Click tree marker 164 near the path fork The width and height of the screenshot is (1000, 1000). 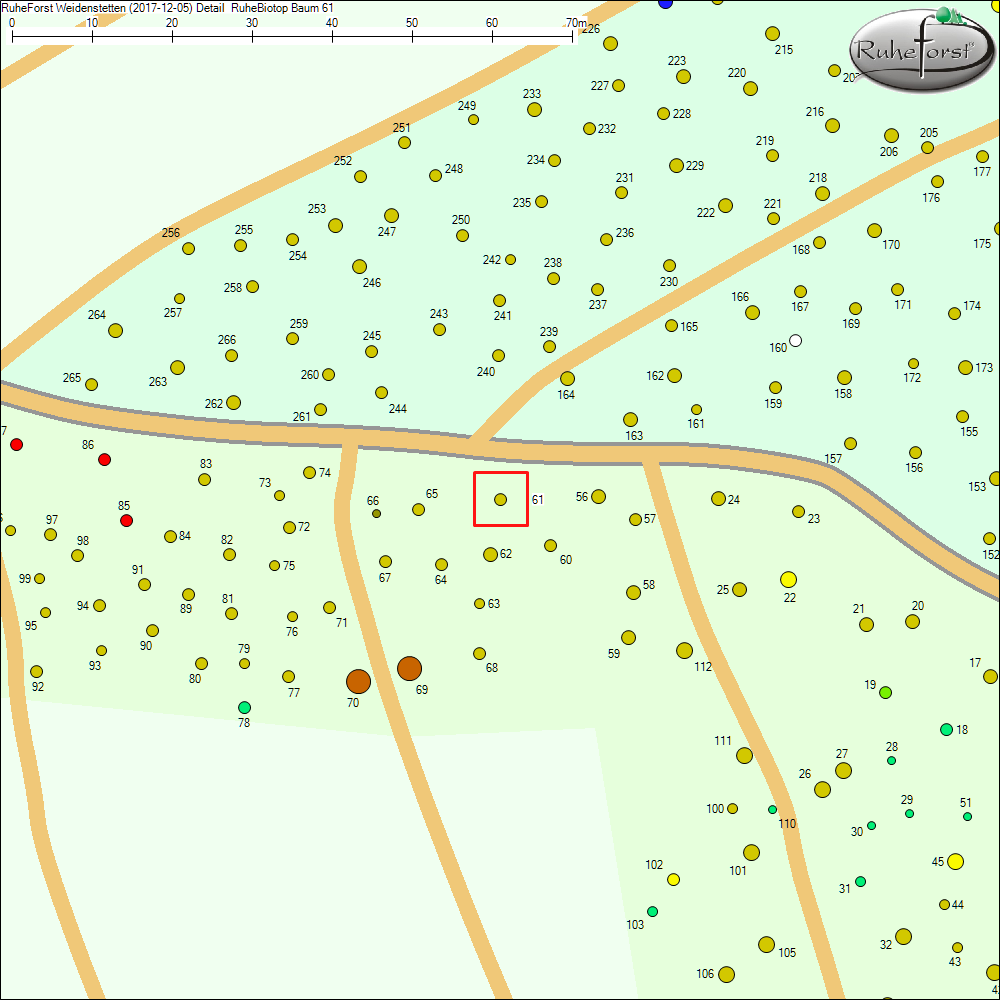[567, 378]
